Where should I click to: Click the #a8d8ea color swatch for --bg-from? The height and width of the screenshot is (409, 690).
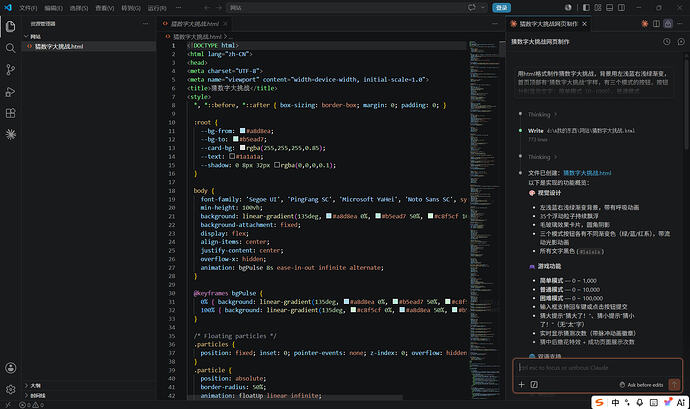[x=242, y=131]
